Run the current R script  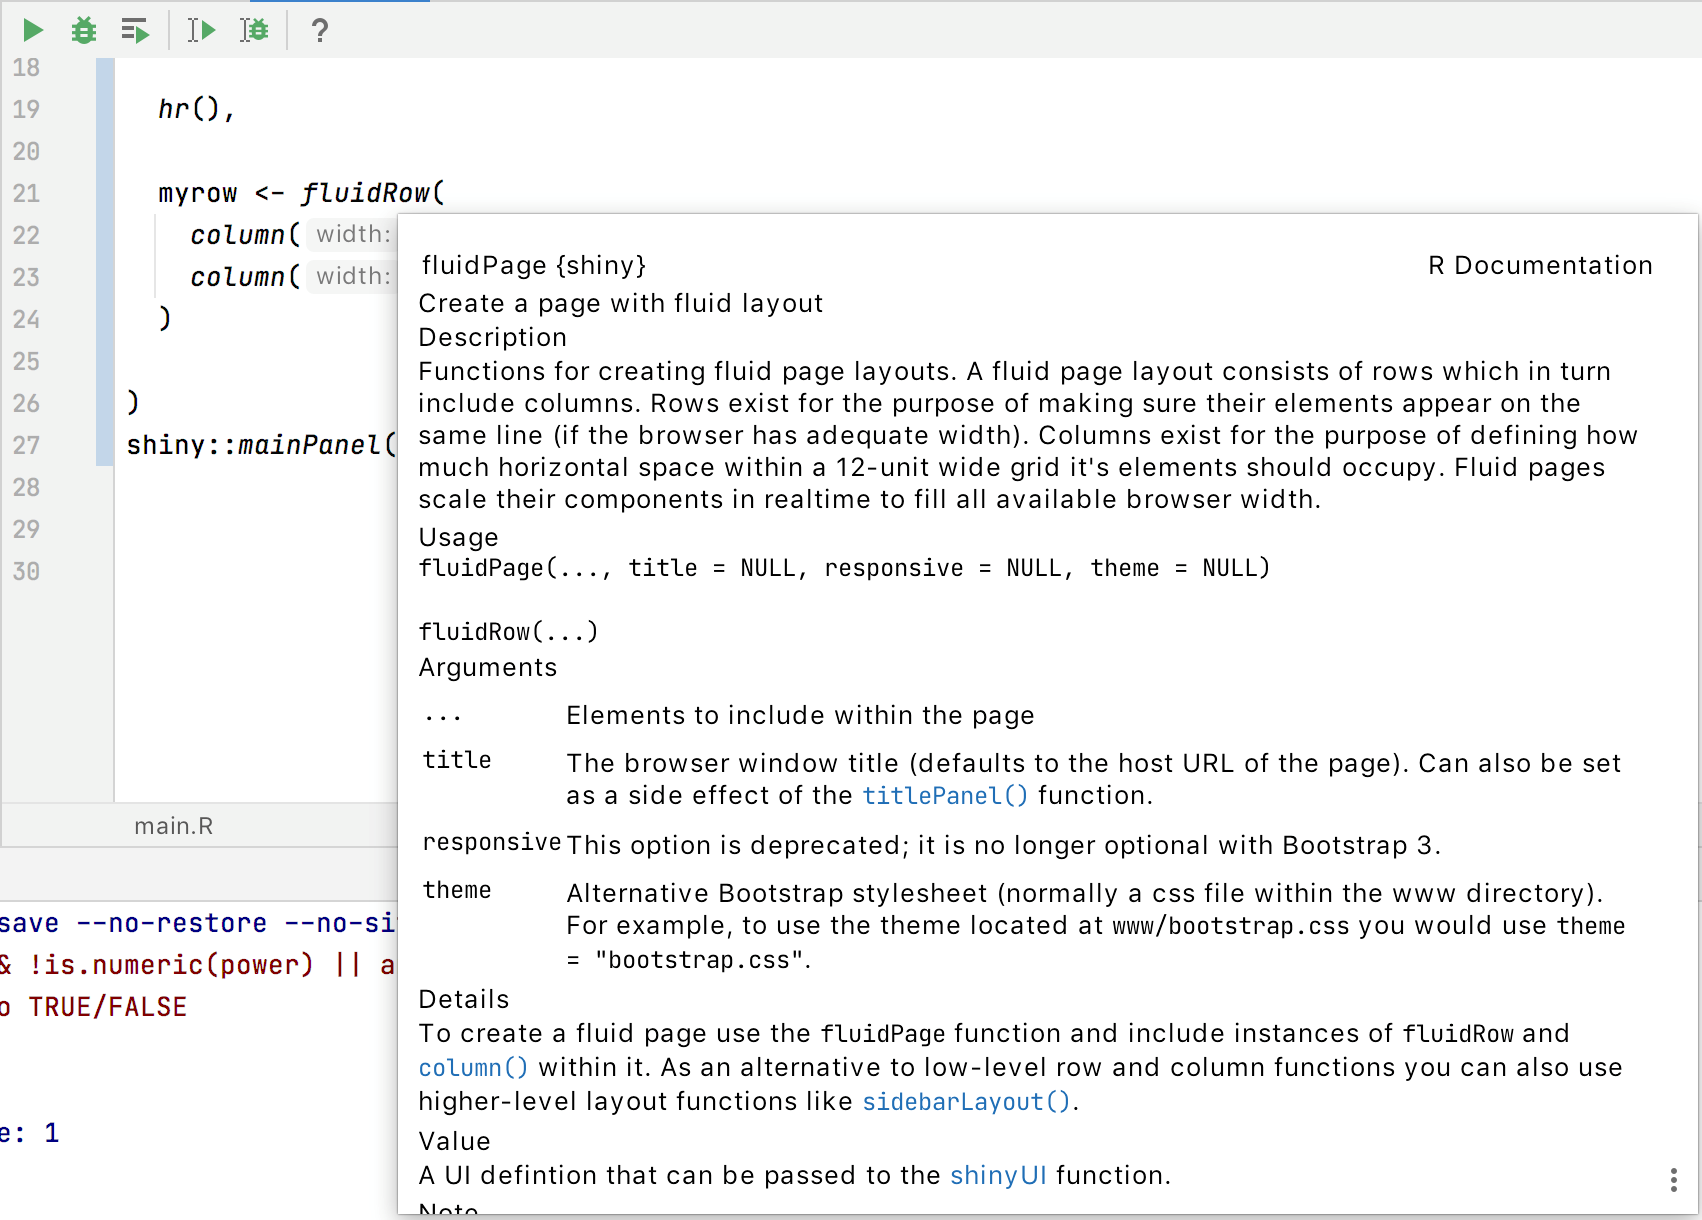pyautogui.click(x=31, y=30)
